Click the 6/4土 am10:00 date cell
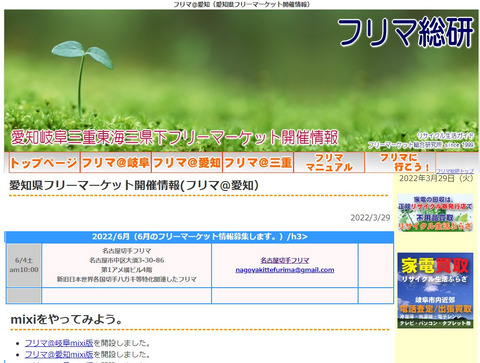 point(24,265)
